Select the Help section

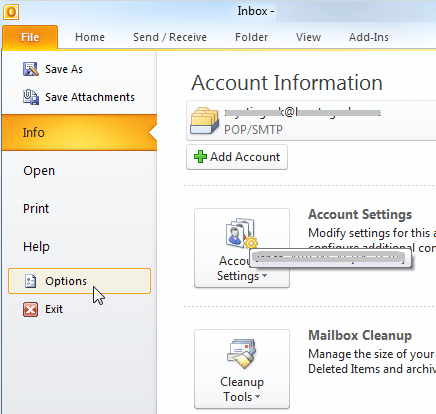(x=79, y=247)
